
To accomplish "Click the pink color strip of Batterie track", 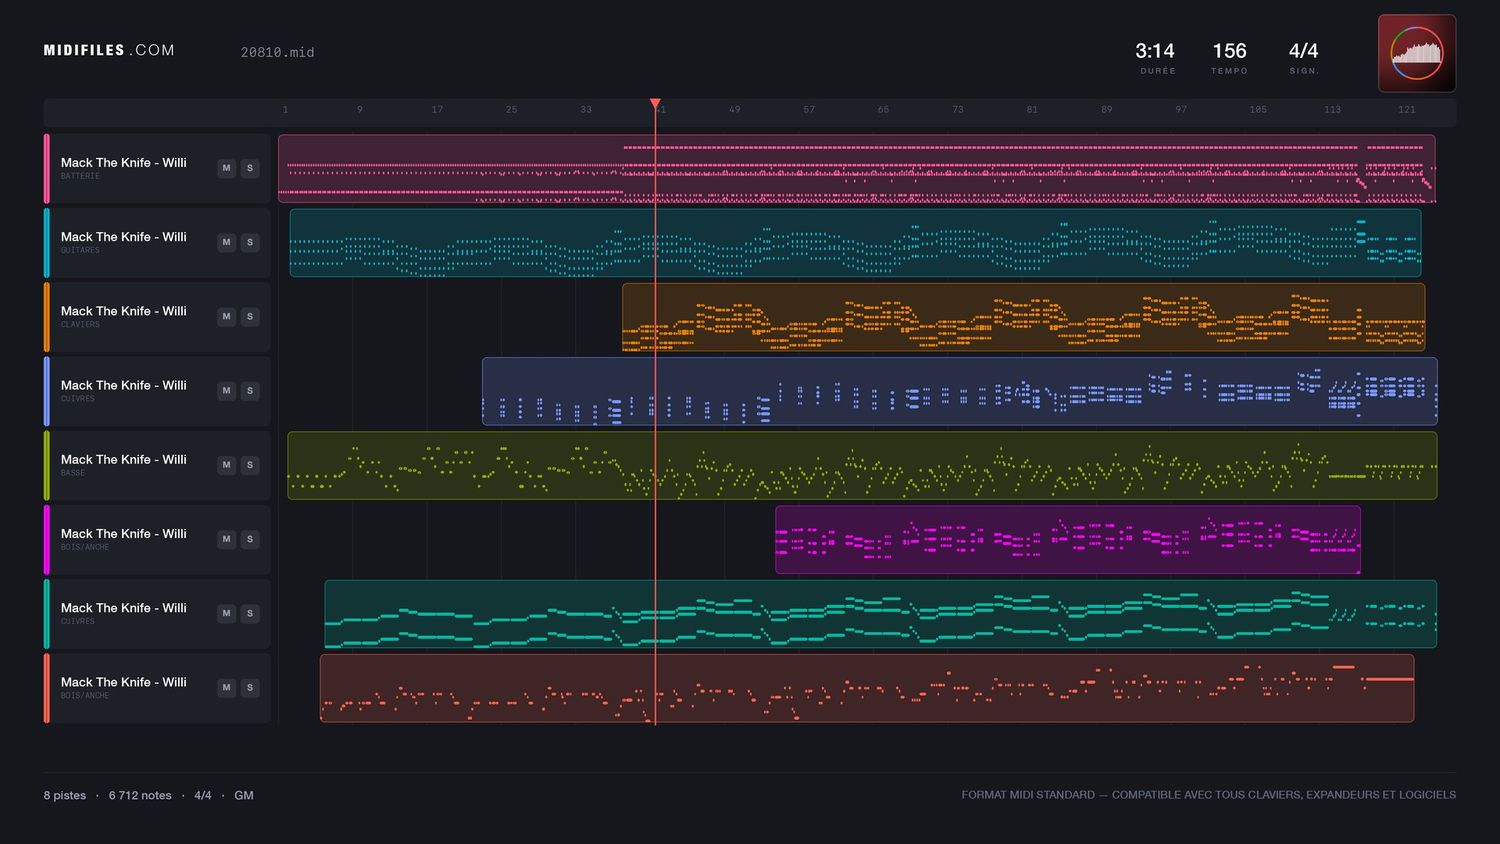I will click(x=47, y=169).
